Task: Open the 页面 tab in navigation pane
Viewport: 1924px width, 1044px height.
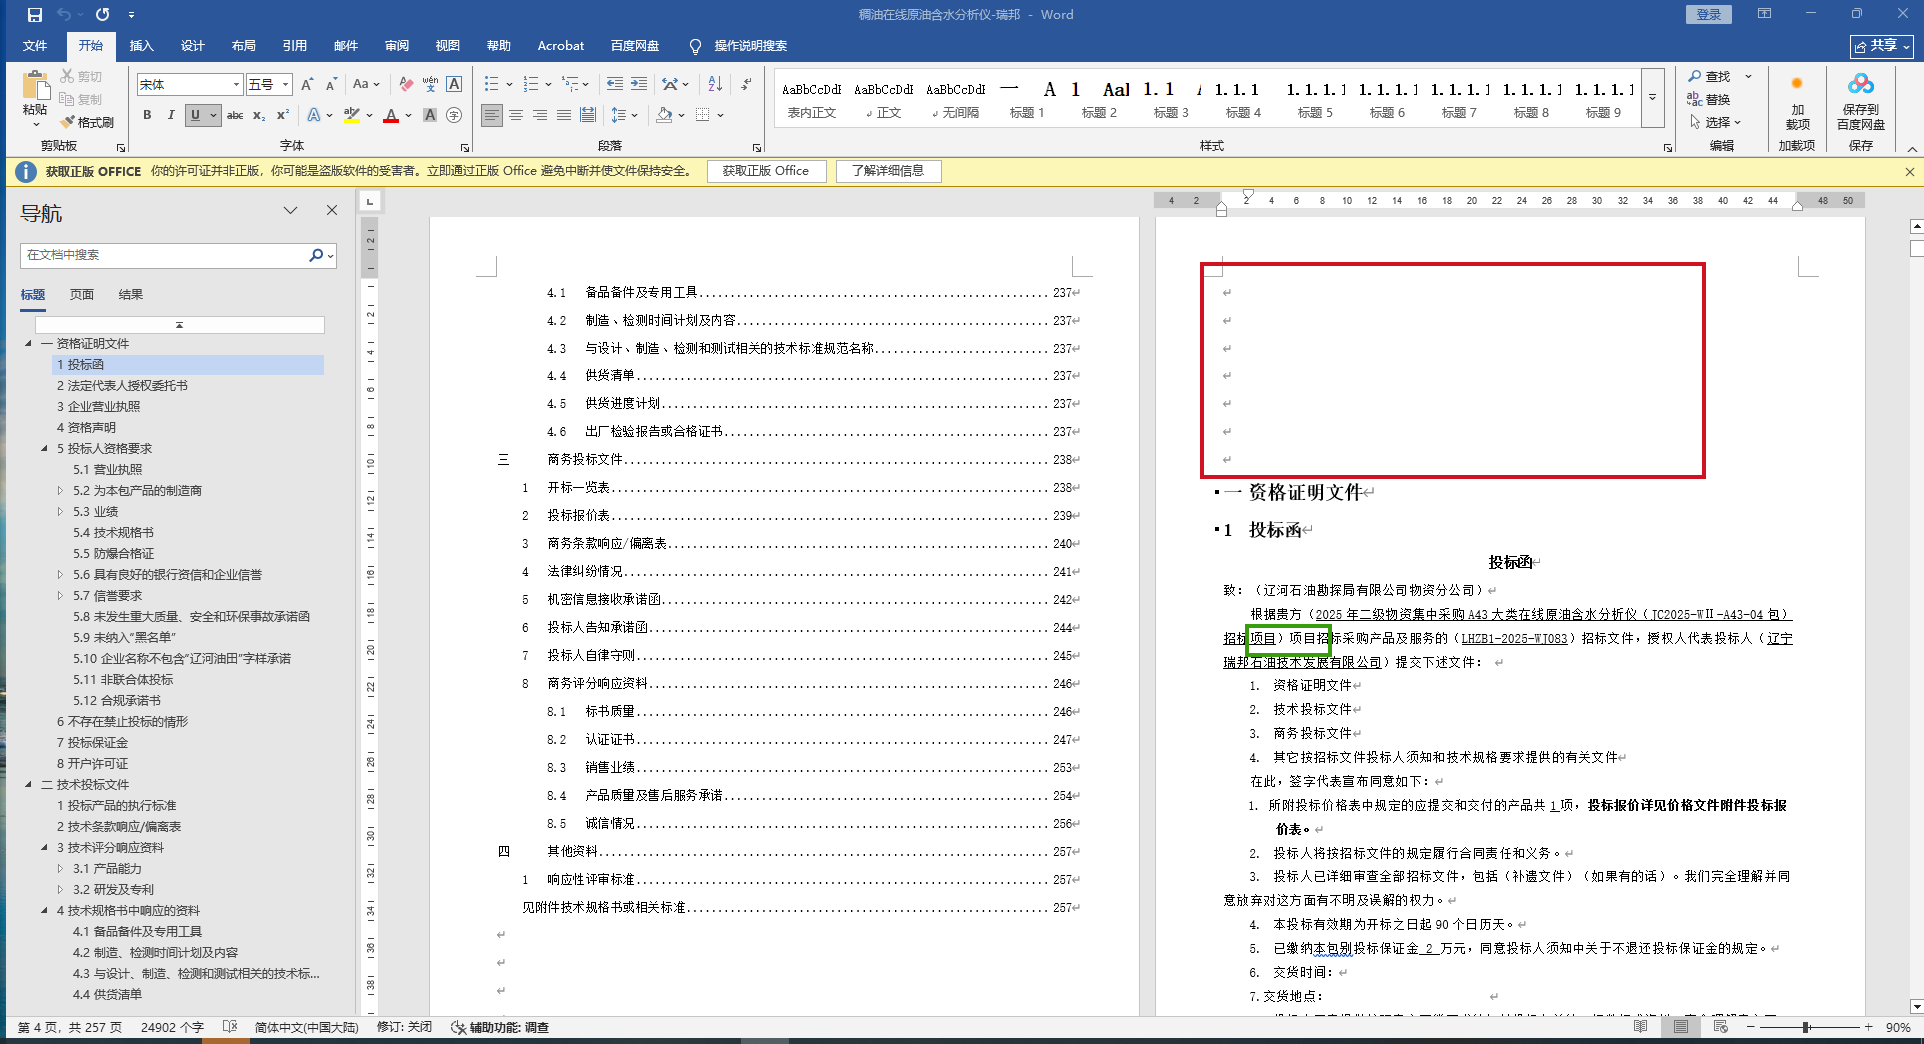Action: point(82,295)
